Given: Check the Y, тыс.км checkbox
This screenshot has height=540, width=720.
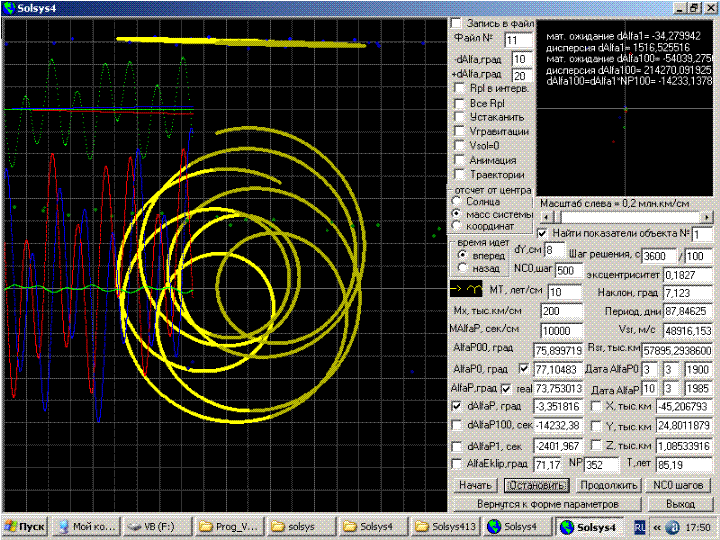Looking at the screenshot, I should 596,426.
